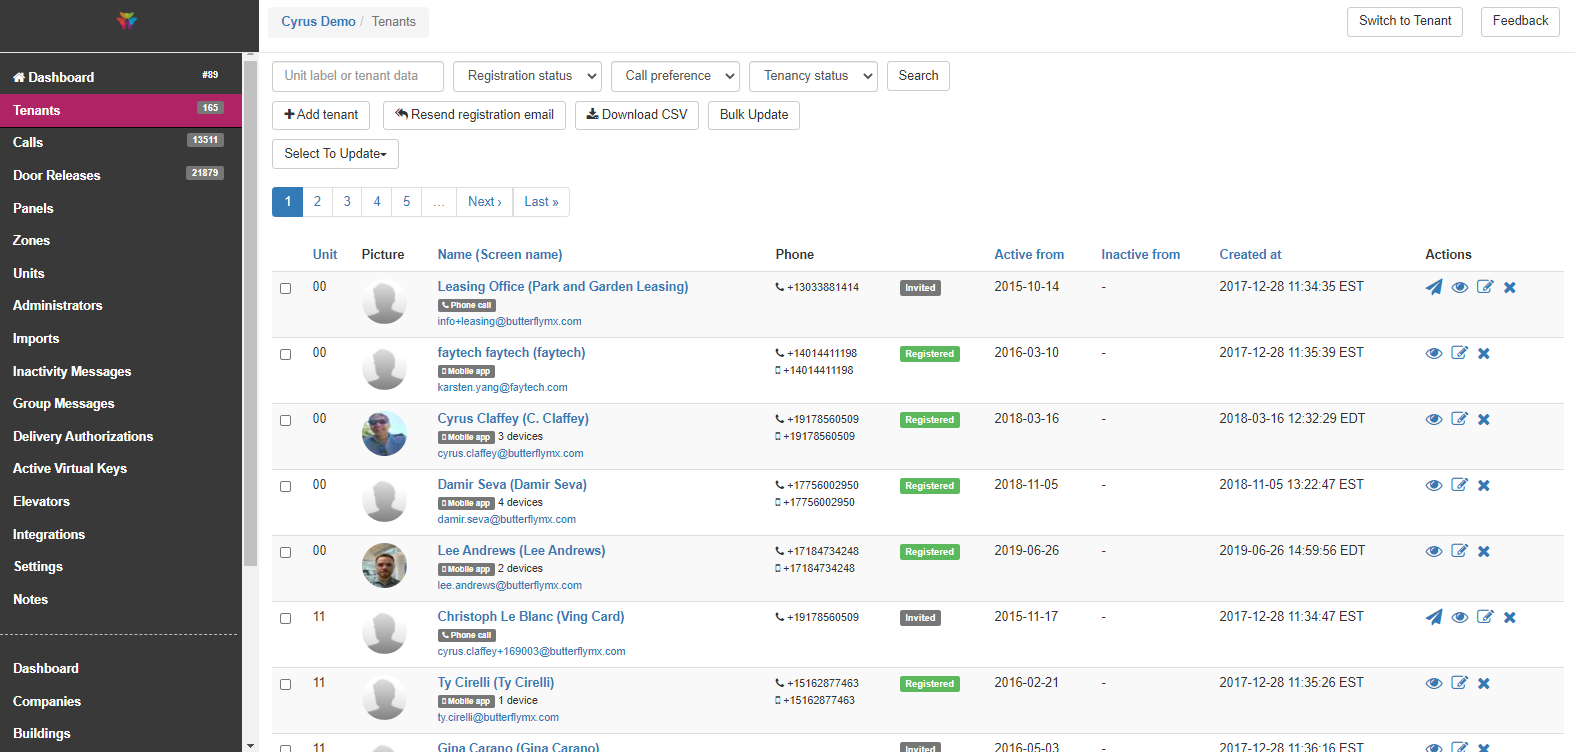Sort by Active from column header
1575x752 pixels.
point(1029,255)
